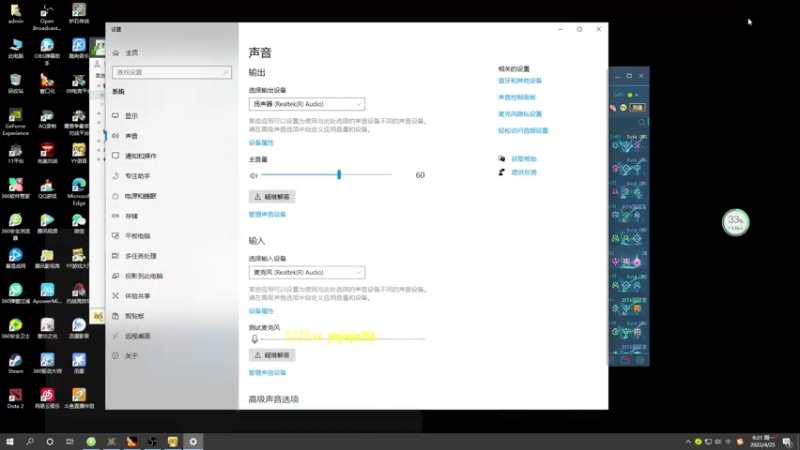
Task: Click the 提供反馈 link
Action: pyautogui.click(x=524, y=172)
